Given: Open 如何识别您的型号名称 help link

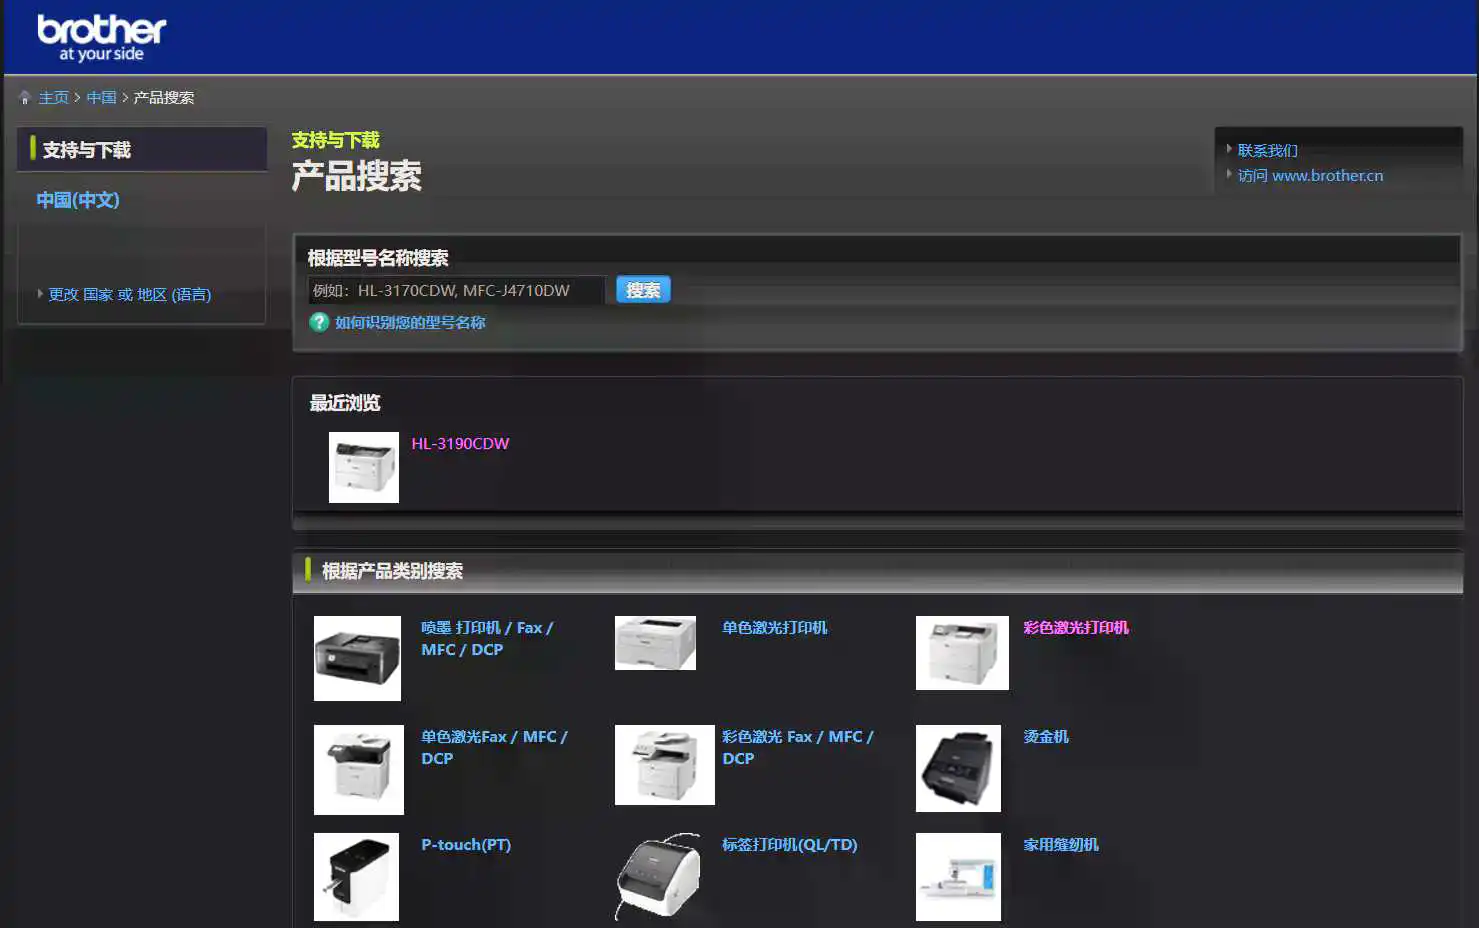Looking at the screenshot, I should point(410,322).
